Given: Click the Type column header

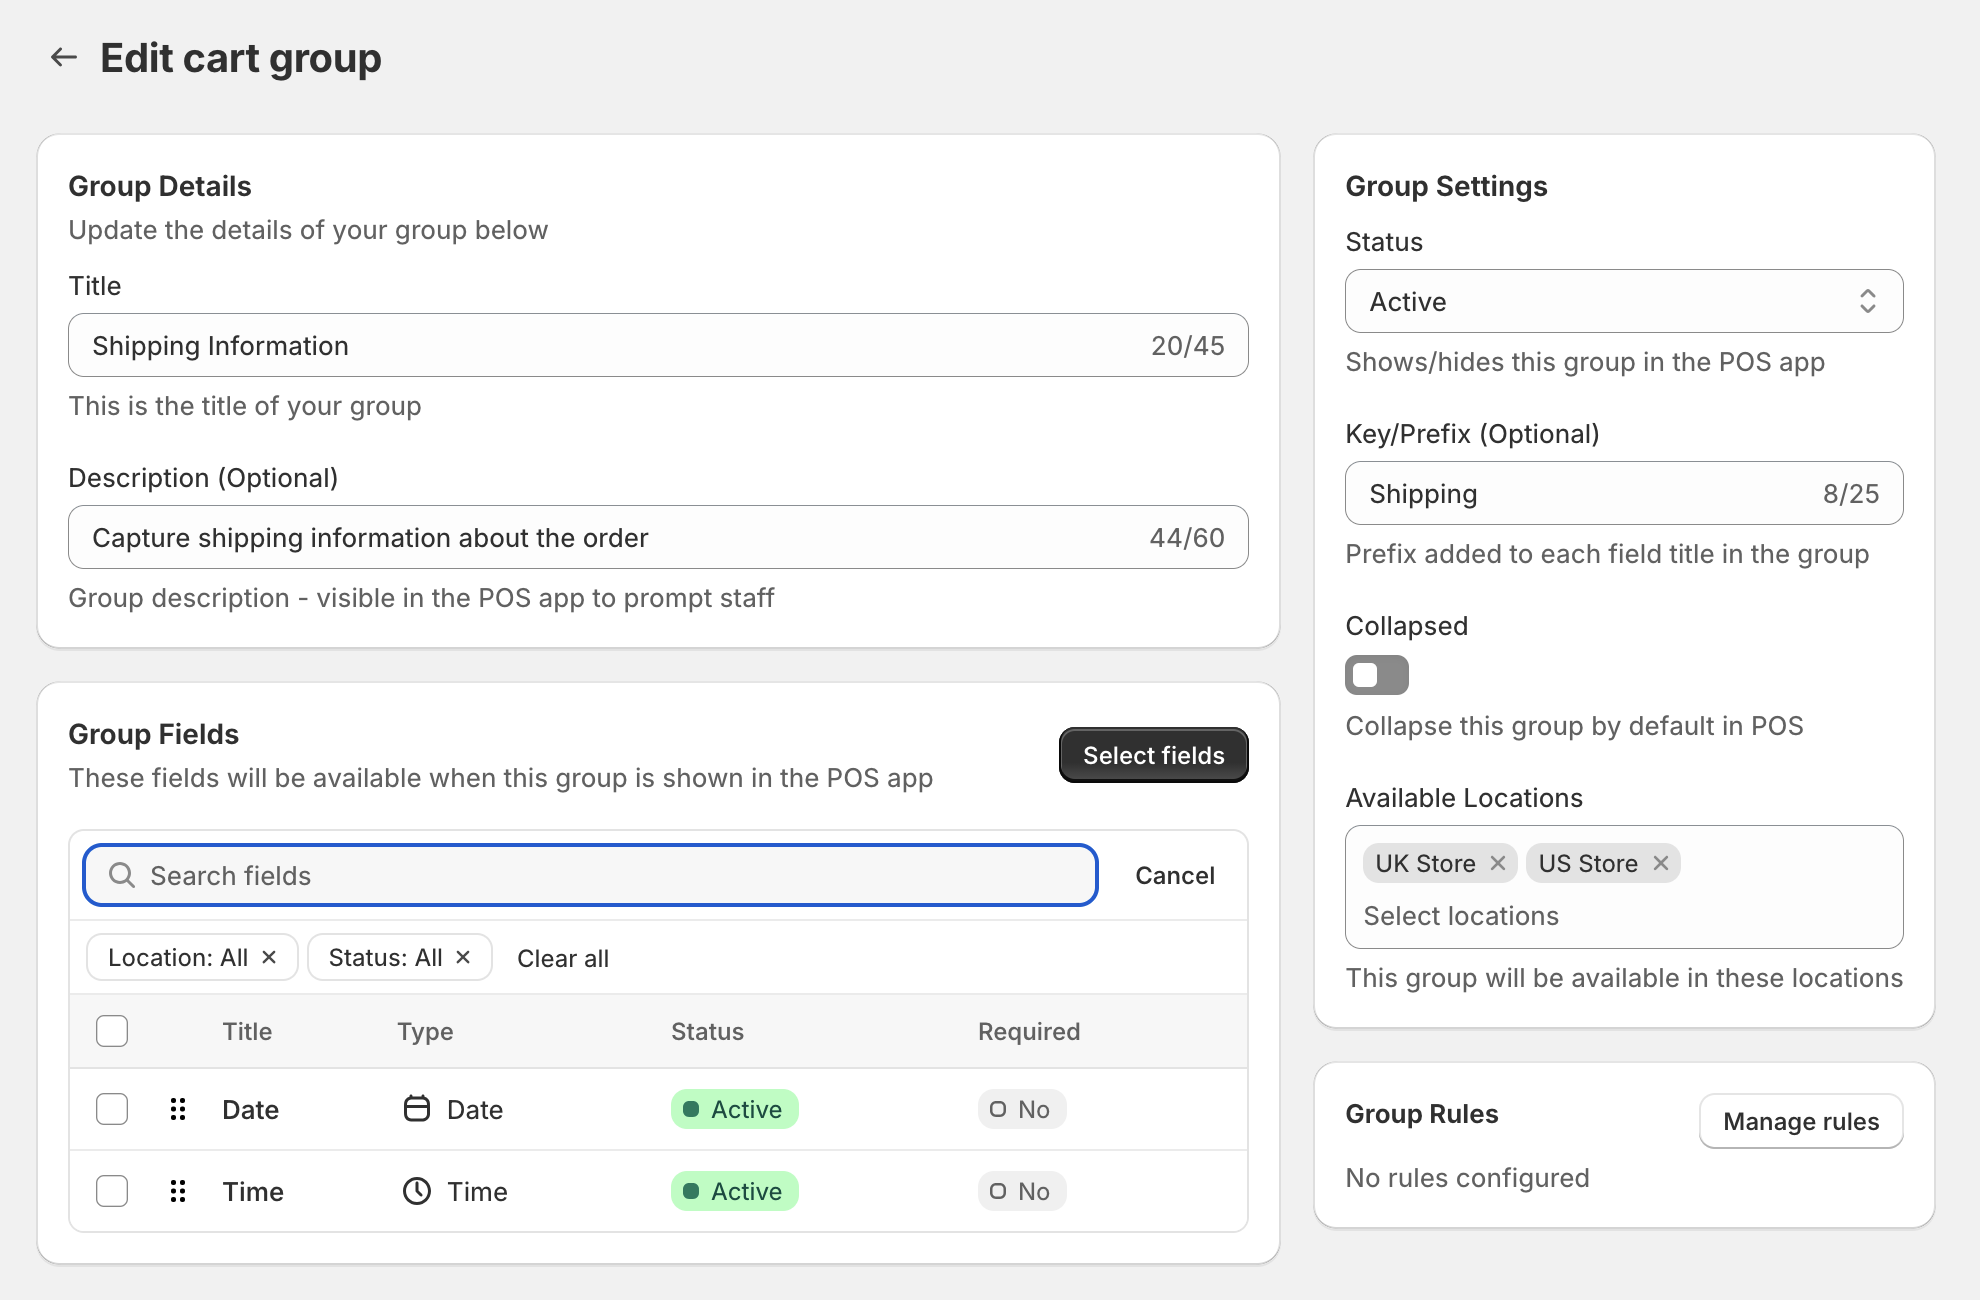Looking at the screenshot, I should pos(425,1031).
